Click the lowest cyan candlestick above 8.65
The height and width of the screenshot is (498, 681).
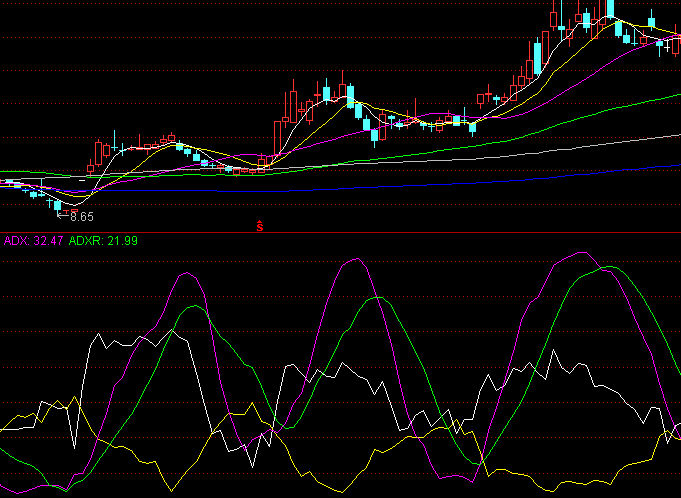57,204
